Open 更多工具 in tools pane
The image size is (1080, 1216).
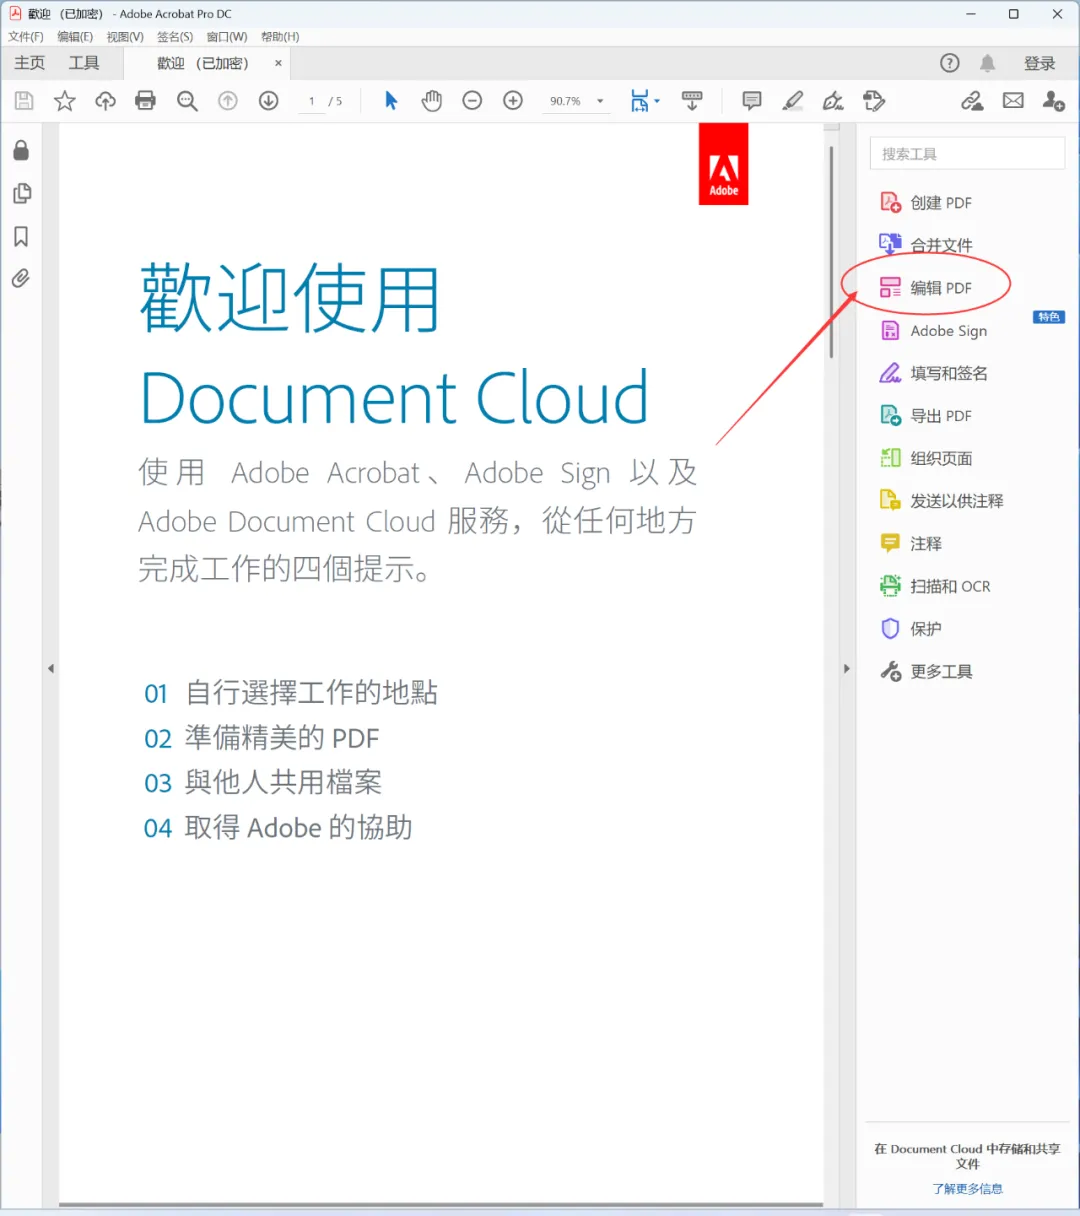(x=926, y=671)
